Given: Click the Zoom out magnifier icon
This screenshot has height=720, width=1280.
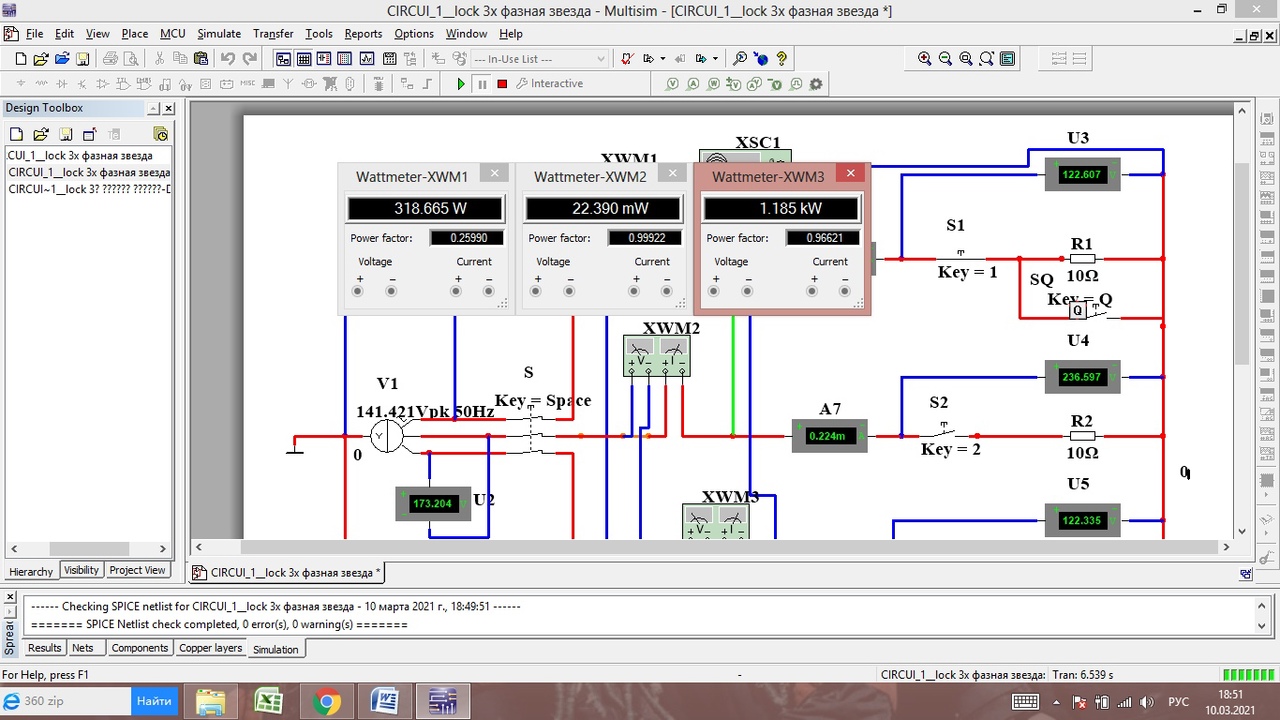Looking at the screenshot, I should (x=945, y=59).
